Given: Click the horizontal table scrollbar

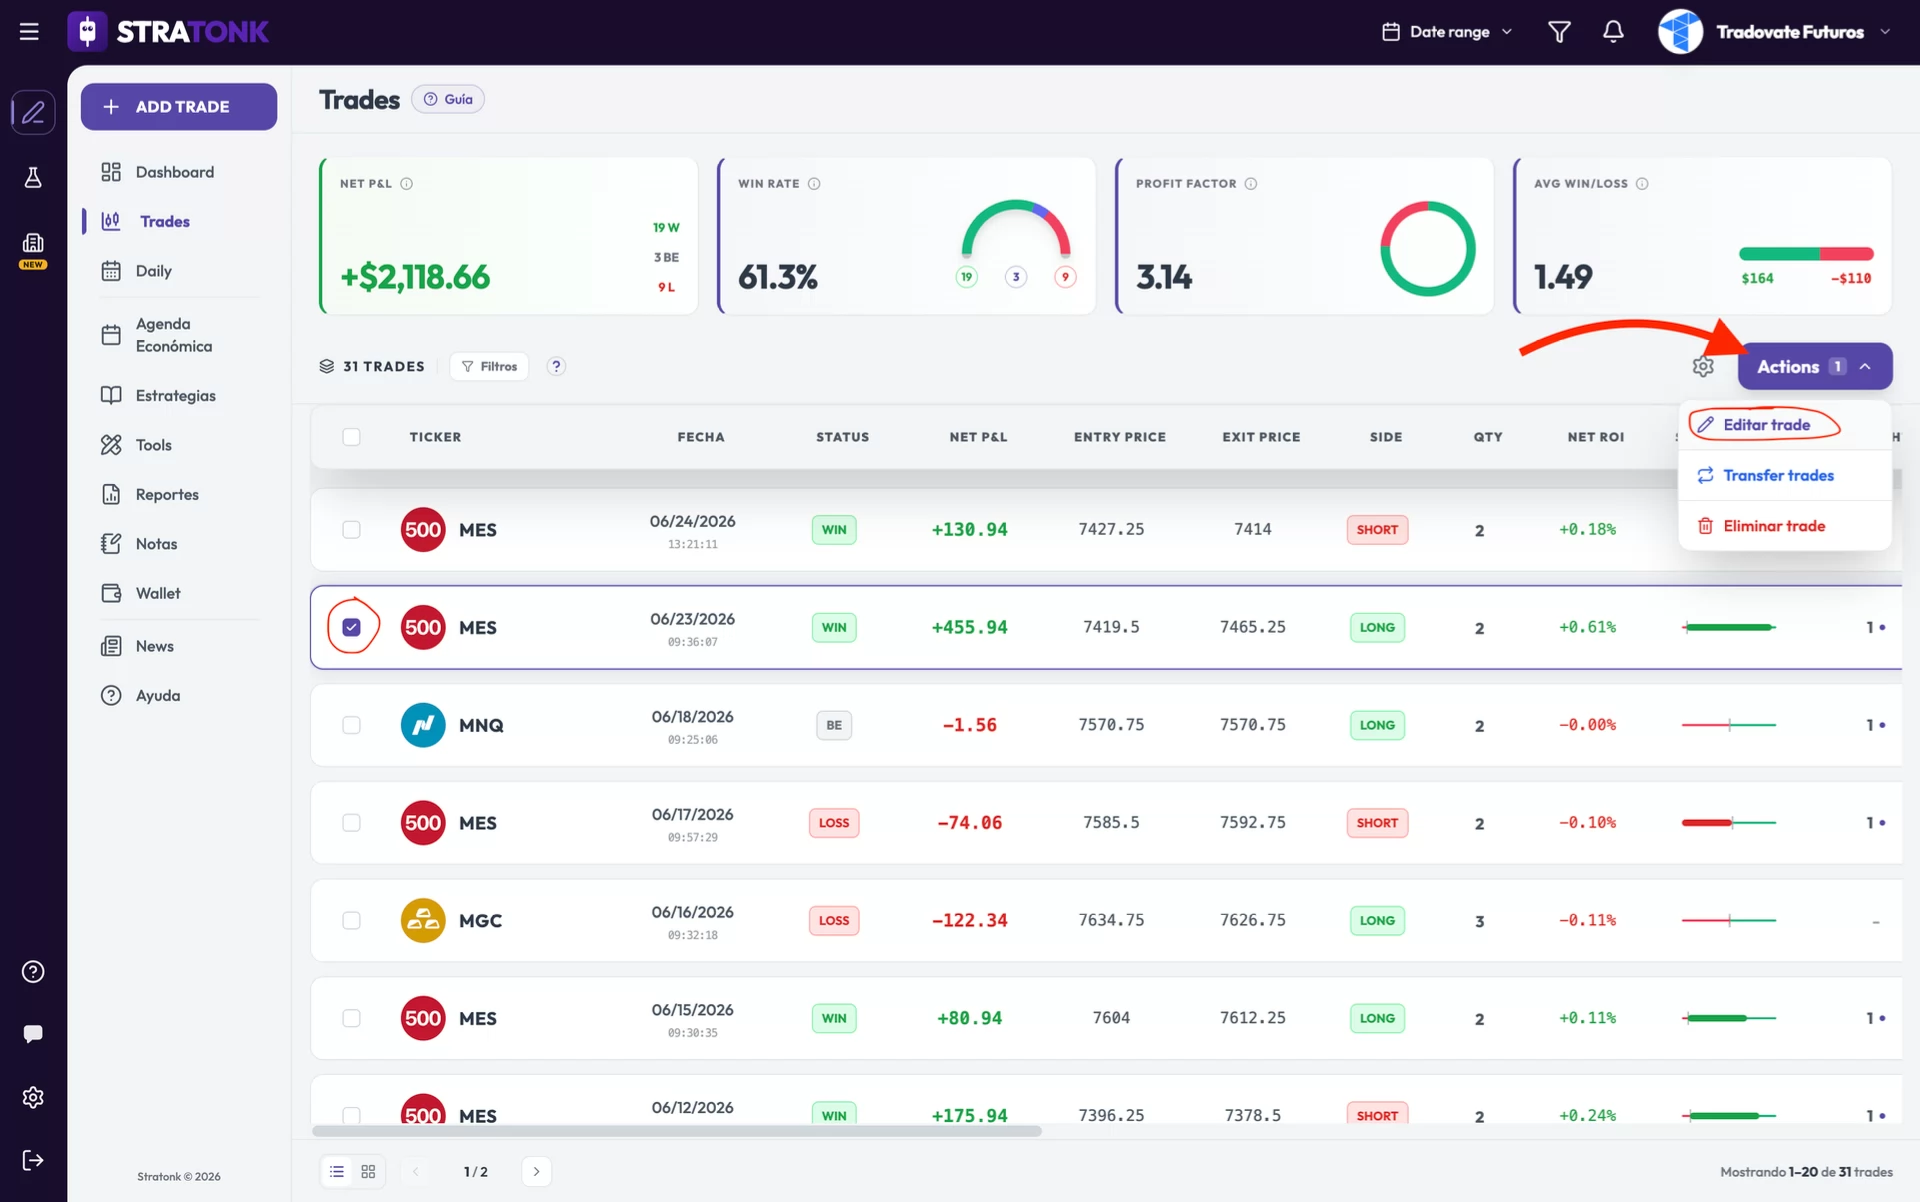Looking at the screenshot, I should 677,1131.
